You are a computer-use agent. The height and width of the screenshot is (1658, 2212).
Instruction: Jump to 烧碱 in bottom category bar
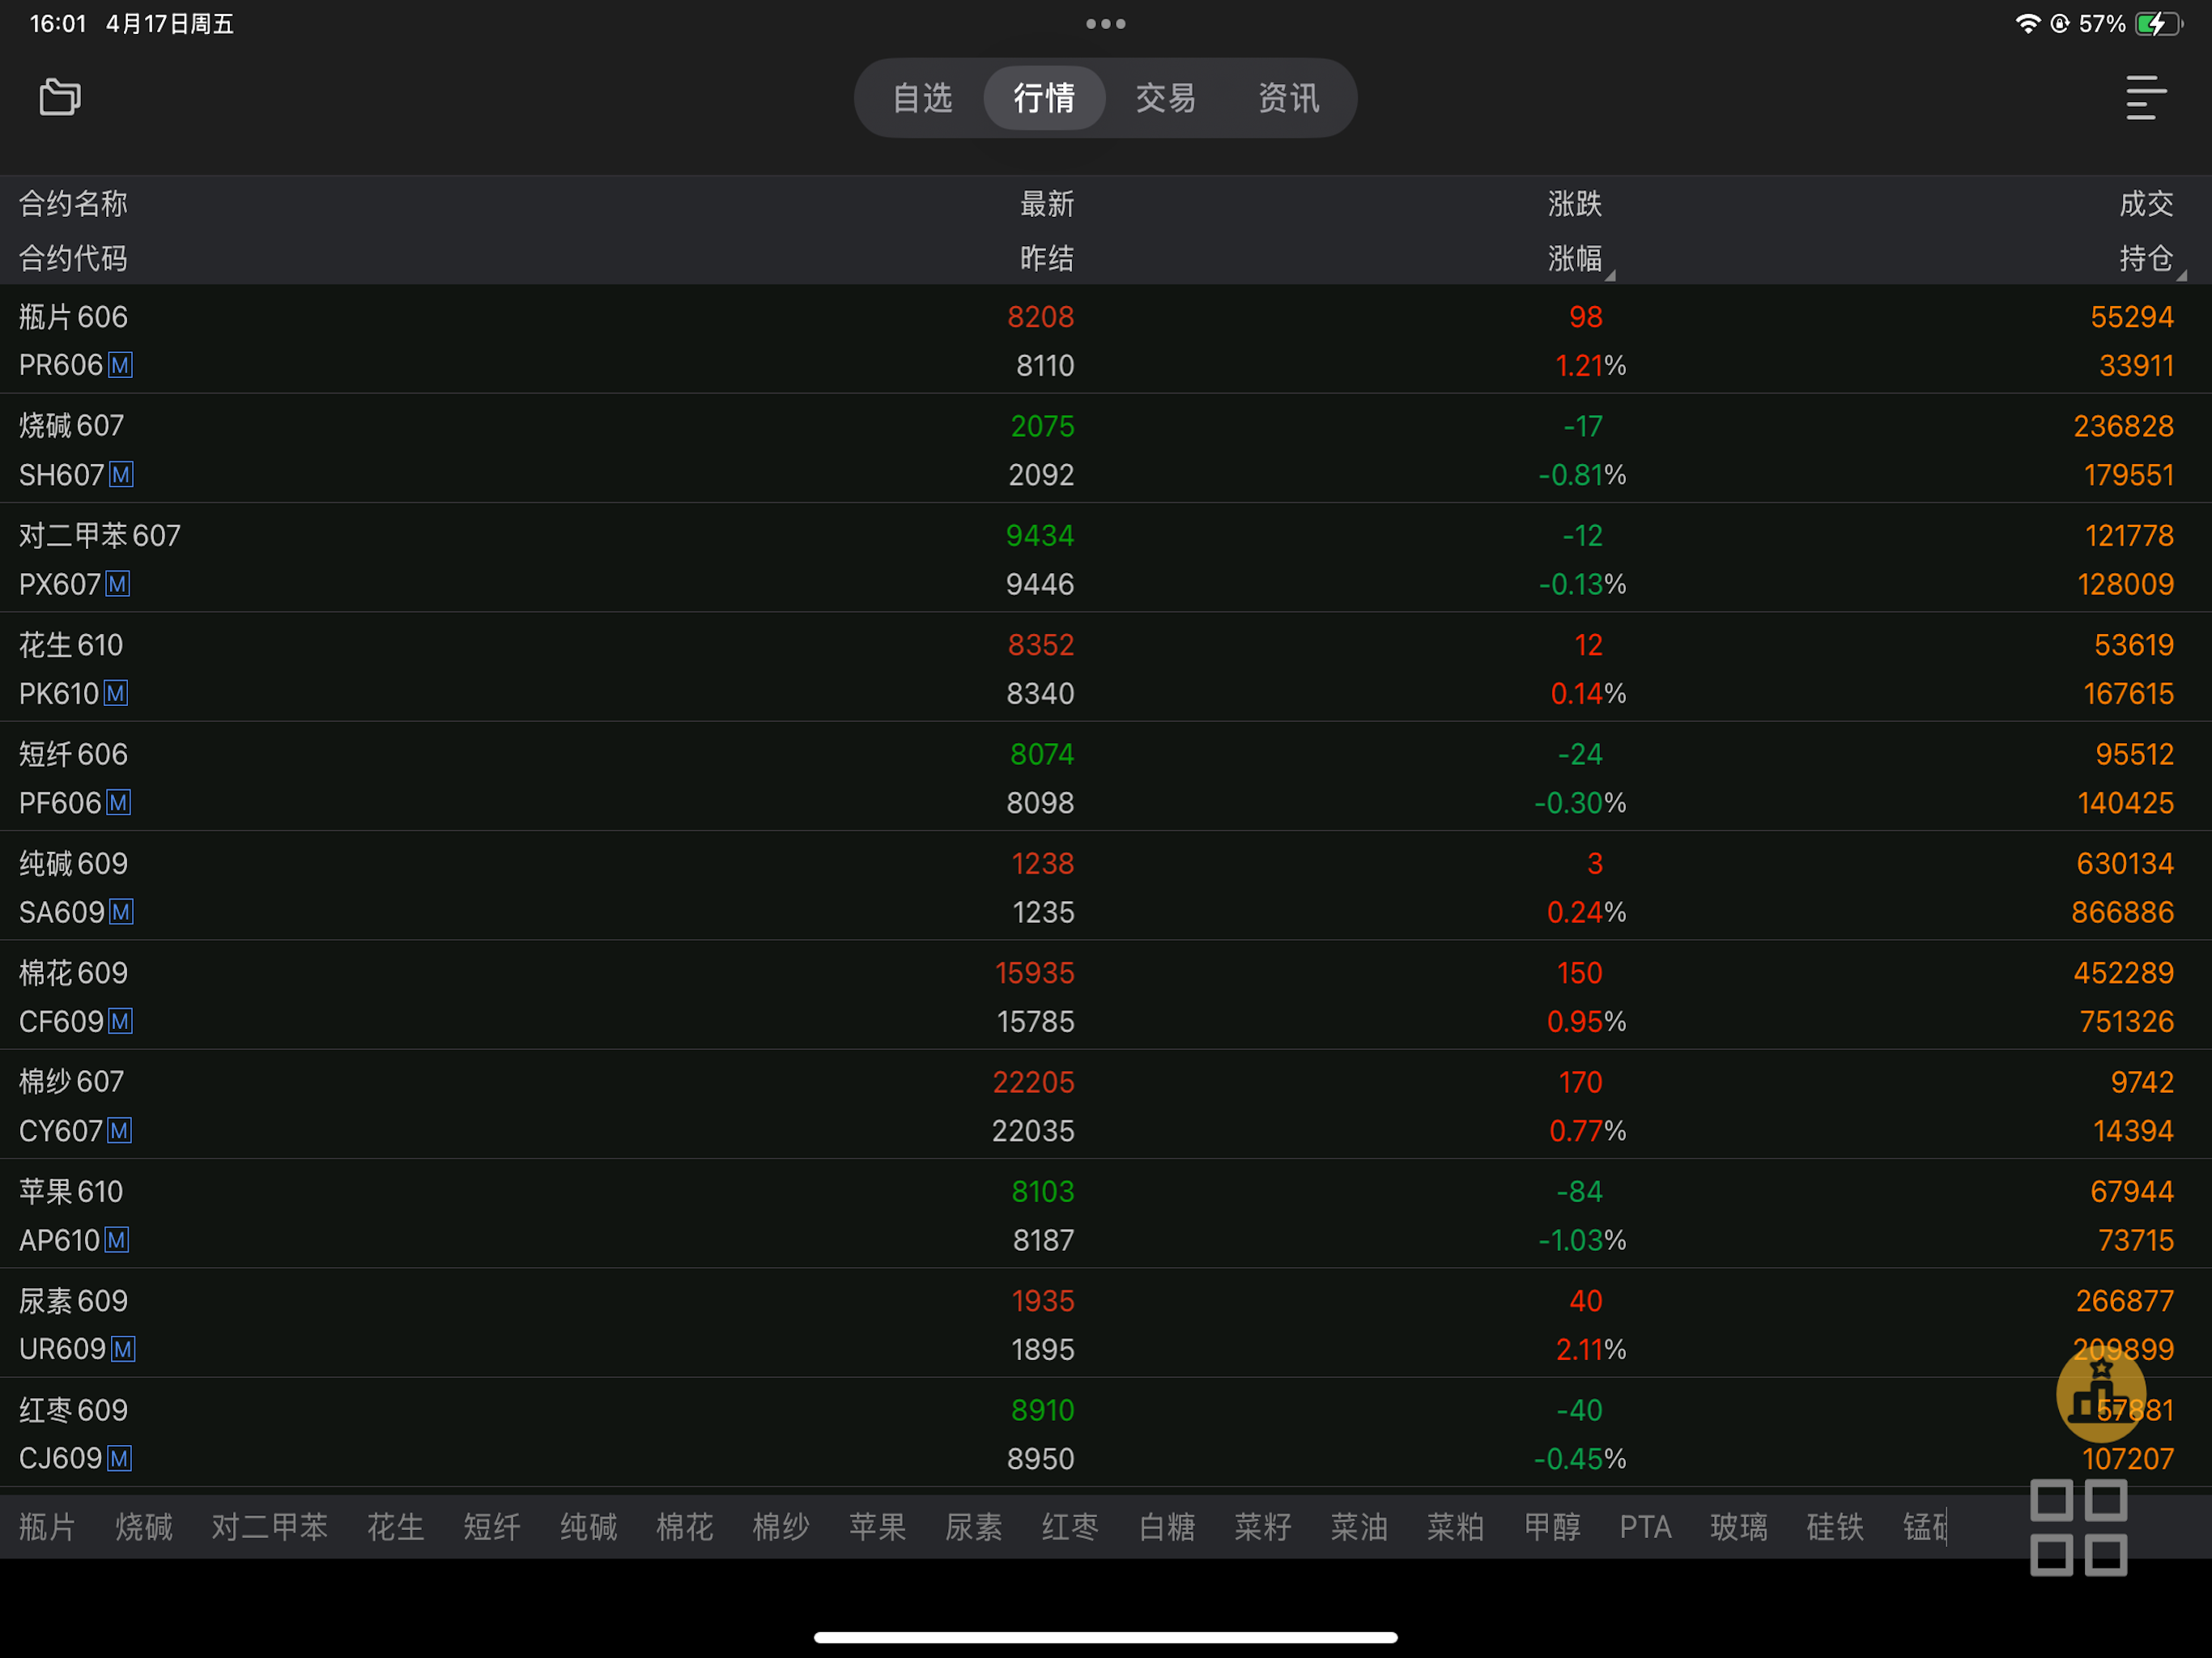click(144, 1527)
